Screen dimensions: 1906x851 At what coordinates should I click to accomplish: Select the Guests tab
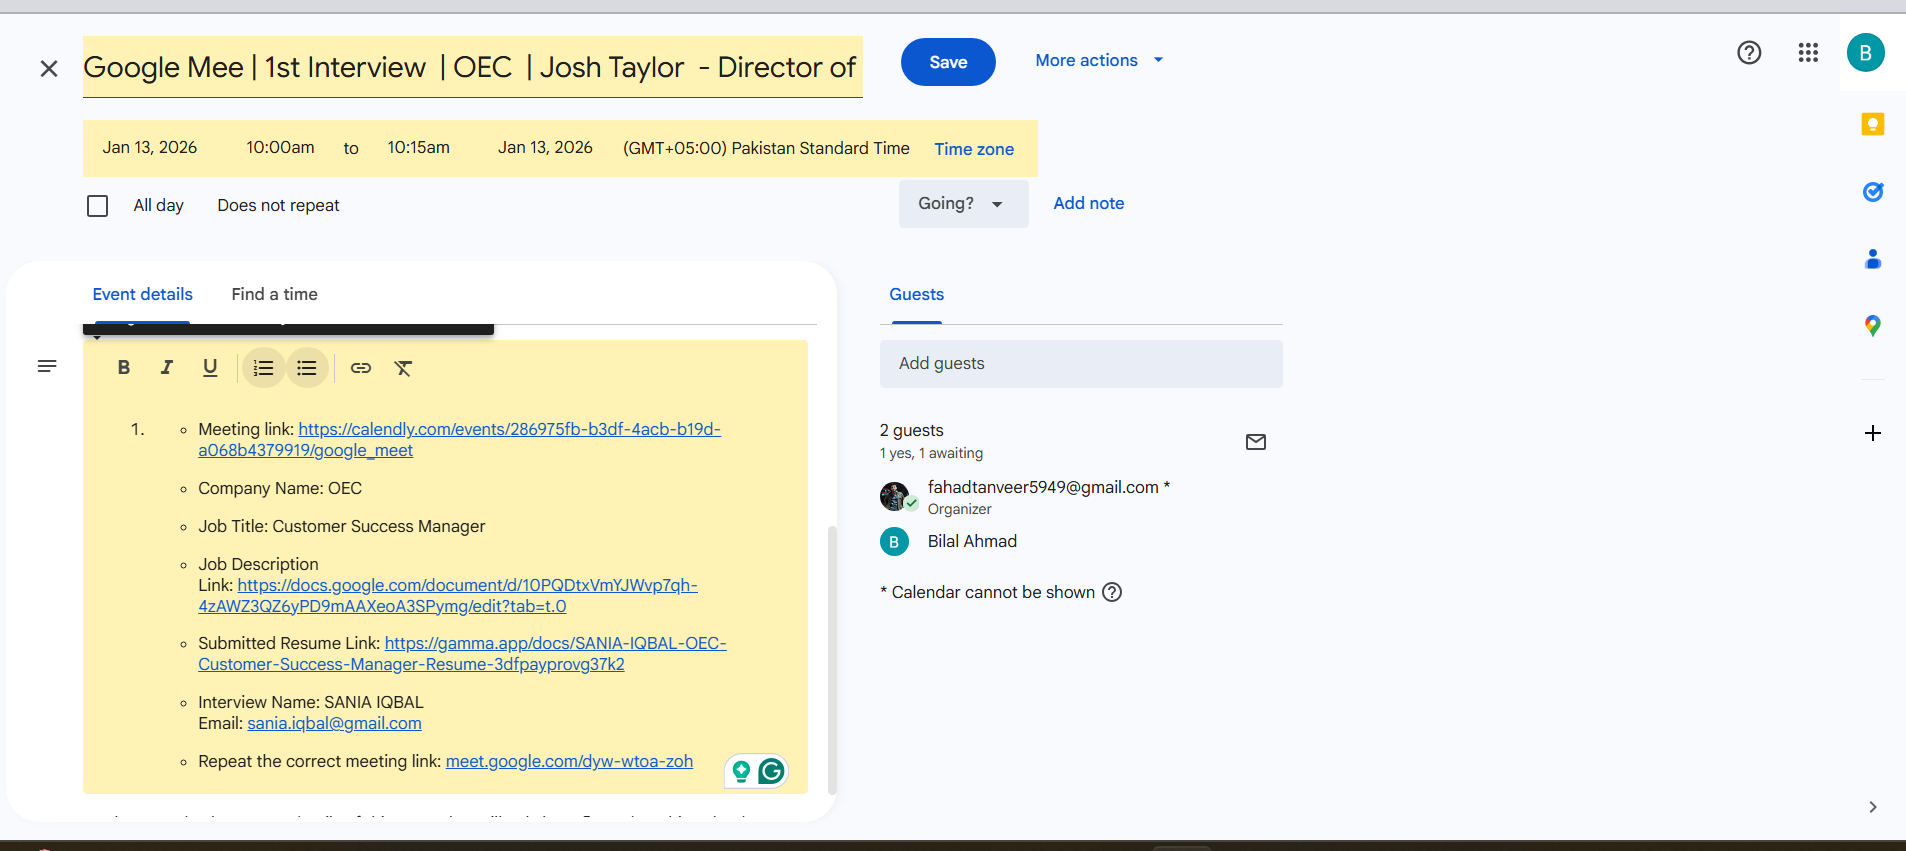pyautogui.click(x=917, y=294)
